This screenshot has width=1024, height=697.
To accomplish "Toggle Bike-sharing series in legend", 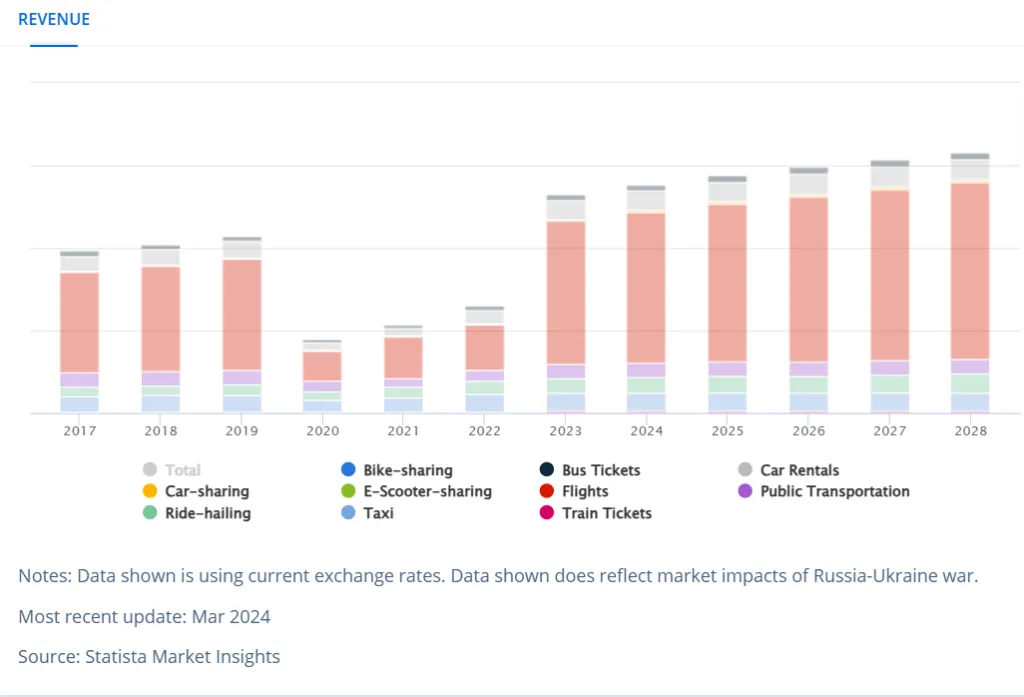I will tap(407, 470).
